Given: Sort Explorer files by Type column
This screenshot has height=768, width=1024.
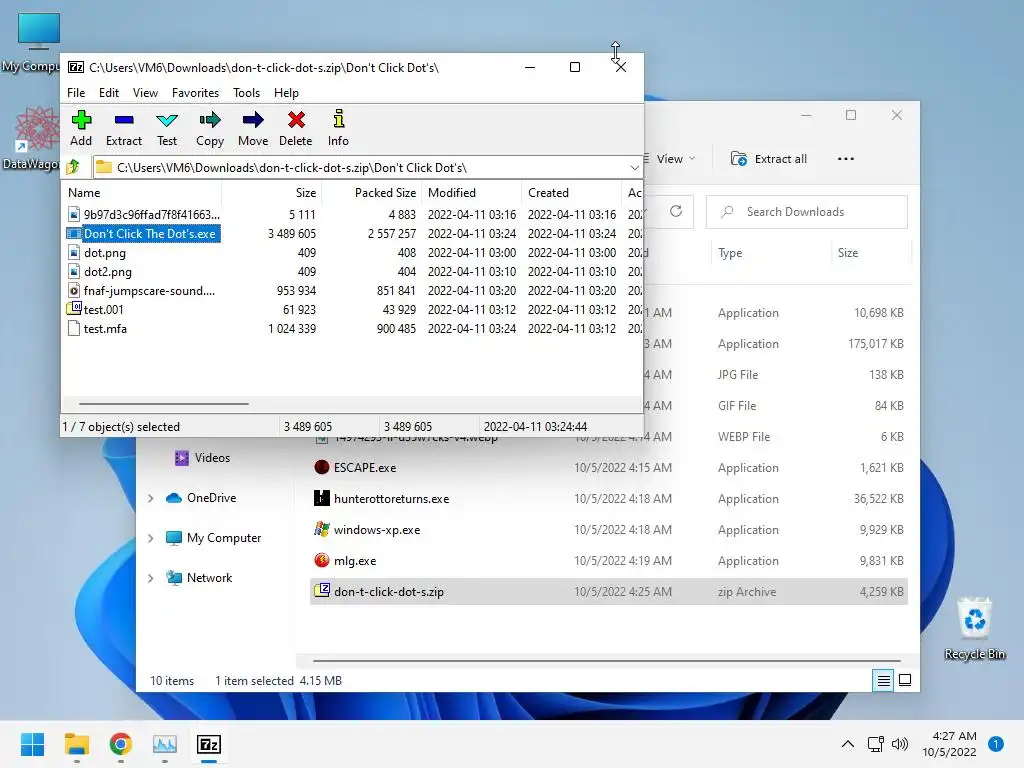Looking at the screenshot, I should (x=730, y=253).
